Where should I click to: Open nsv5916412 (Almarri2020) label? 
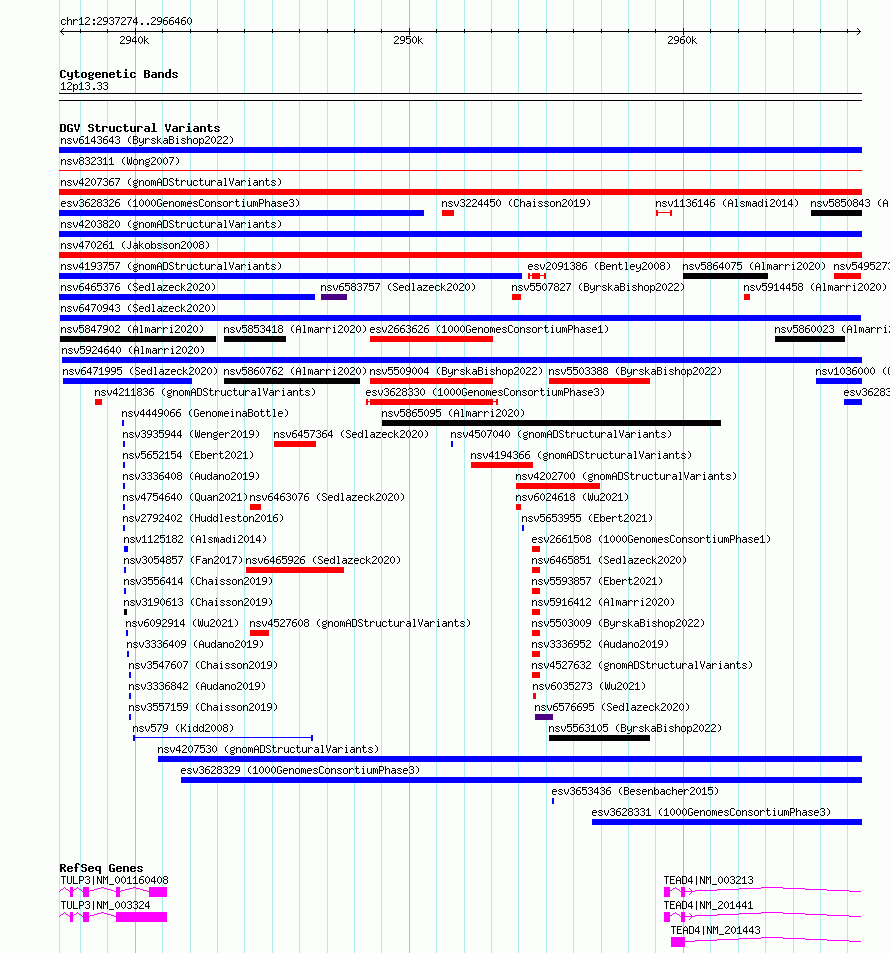point(603,602)
